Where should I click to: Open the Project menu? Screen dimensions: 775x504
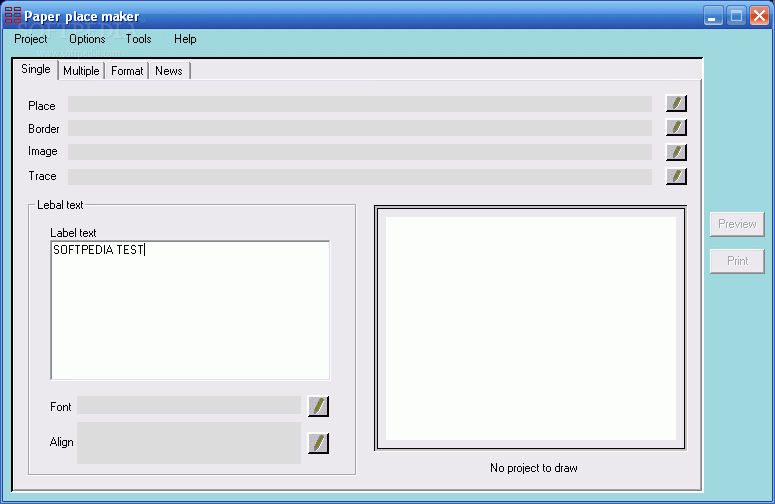31,39
